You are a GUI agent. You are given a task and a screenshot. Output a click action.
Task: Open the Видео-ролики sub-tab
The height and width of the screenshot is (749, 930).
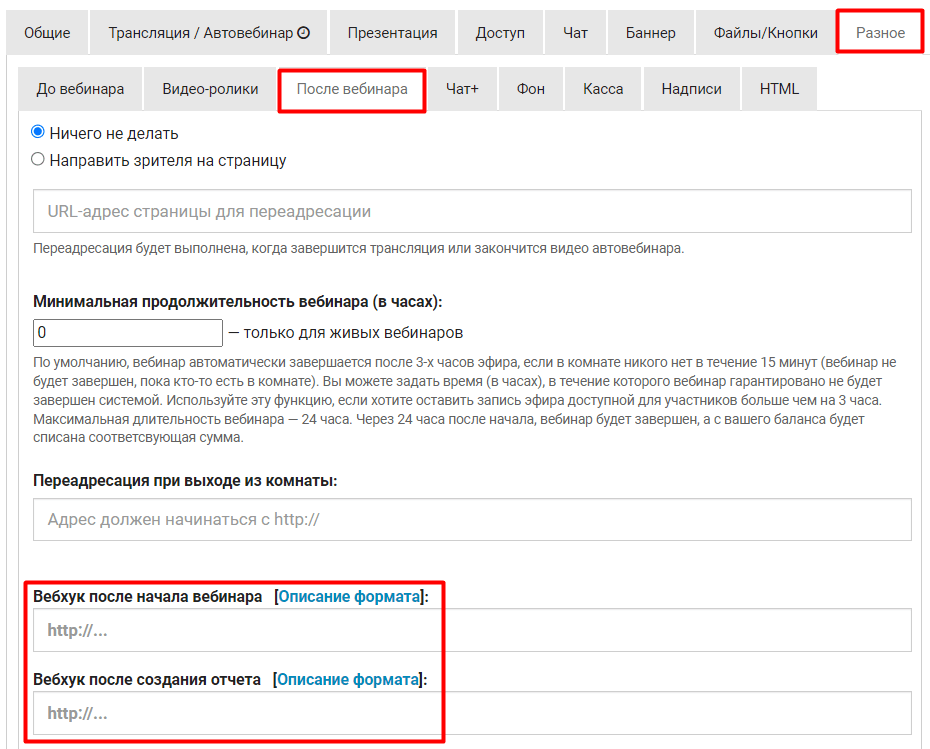(210, 89)
